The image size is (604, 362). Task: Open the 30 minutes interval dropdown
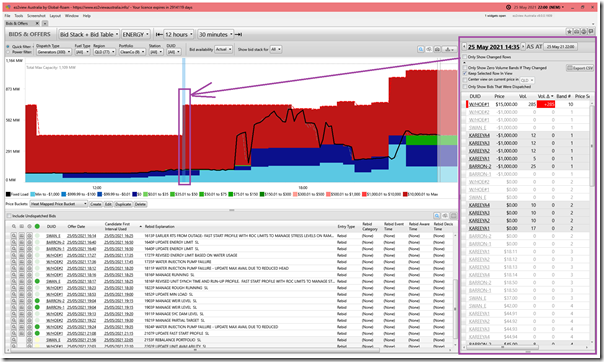coord(216,34)
